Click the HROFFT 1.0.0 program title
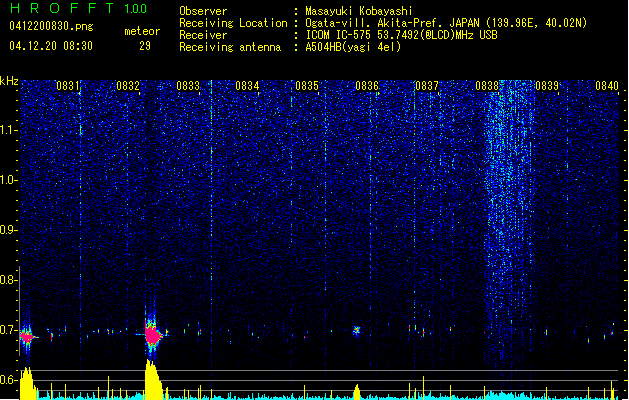The image size is (629, 400). (x=79, y=8)
